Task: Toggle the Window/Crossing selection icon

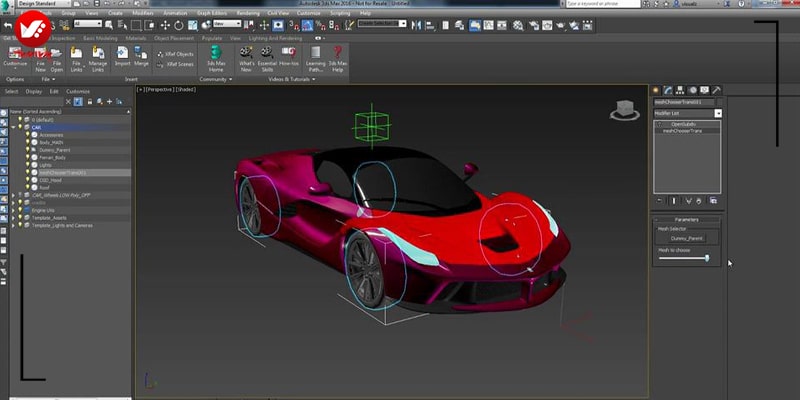Action: [149, 25]
